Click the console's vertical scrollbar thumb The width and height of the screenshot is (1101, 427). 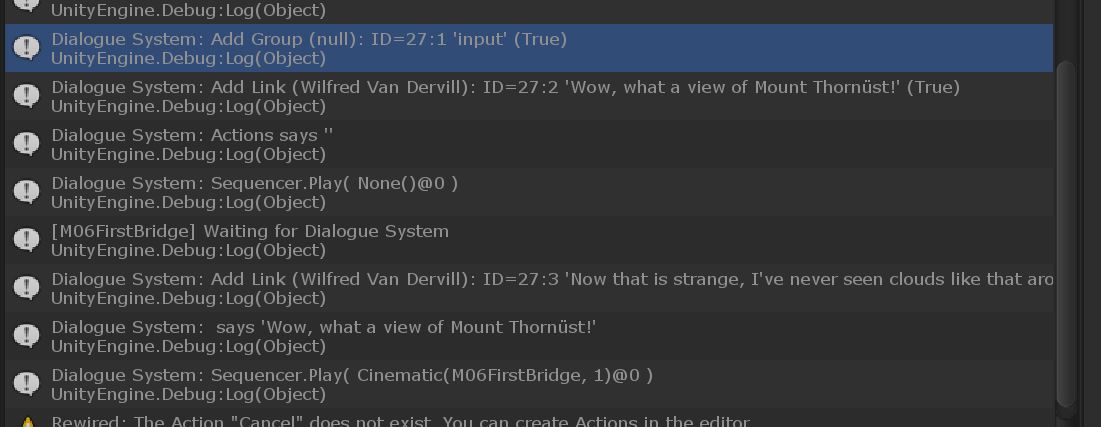tap(1066, 233)
